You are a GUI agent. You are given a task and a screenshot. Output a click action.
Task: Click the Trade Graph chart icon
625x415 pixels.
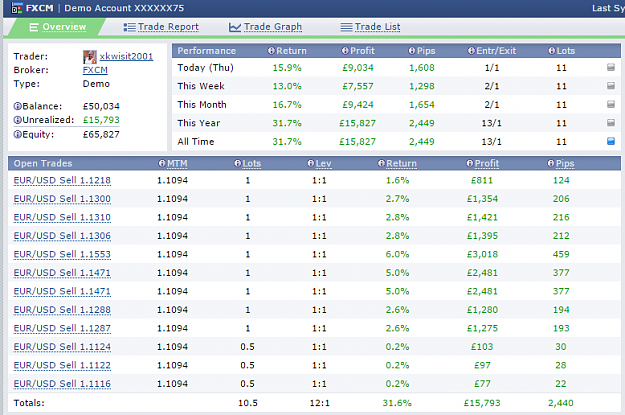pyautogui.click(x=235, y=27)
